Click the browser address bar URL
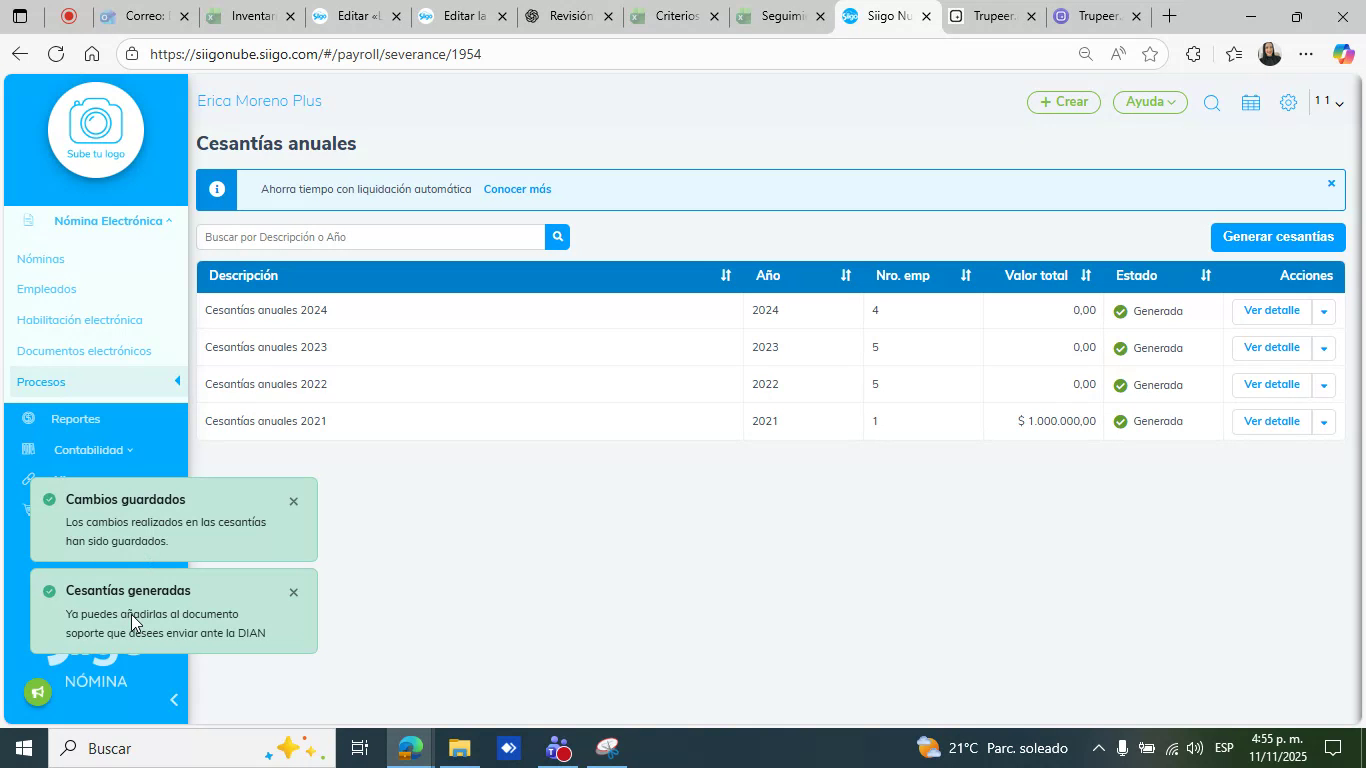The width and height of the screenshot is (1366, 768). (316, 54)
